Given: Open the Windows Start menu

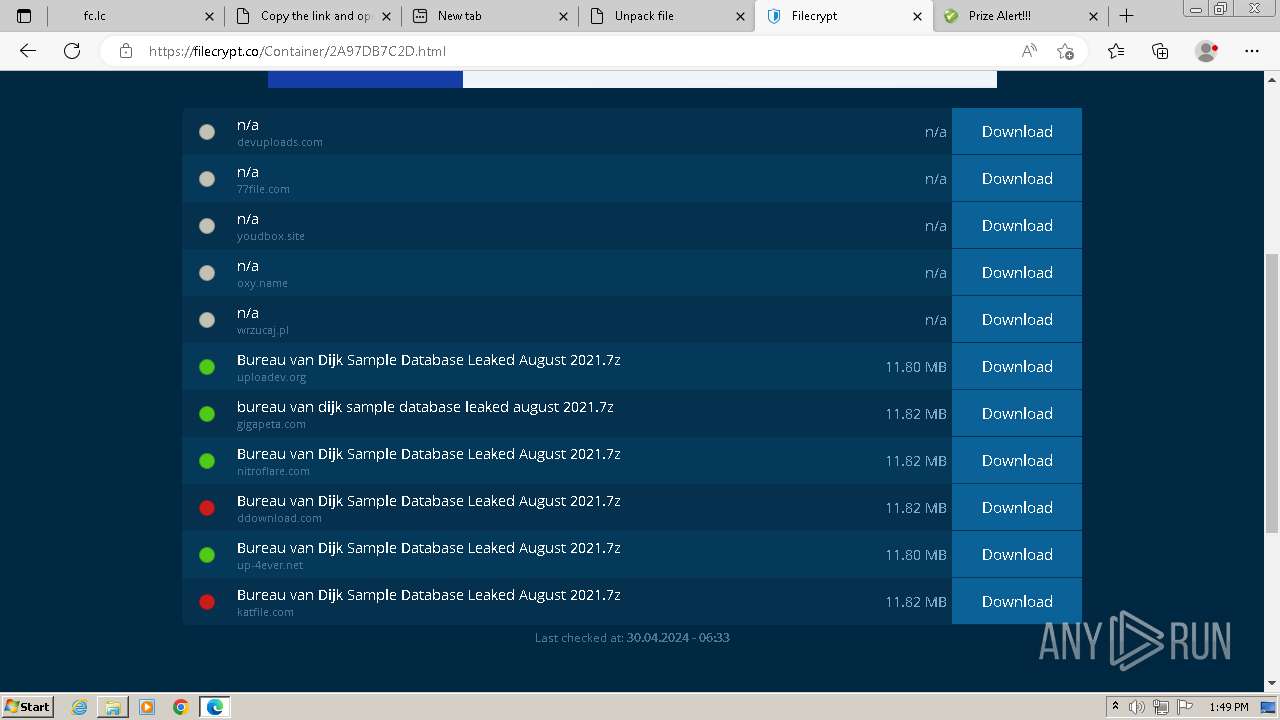Looking at the screenshot, I should pyautogui.click(x=28, y=706).
